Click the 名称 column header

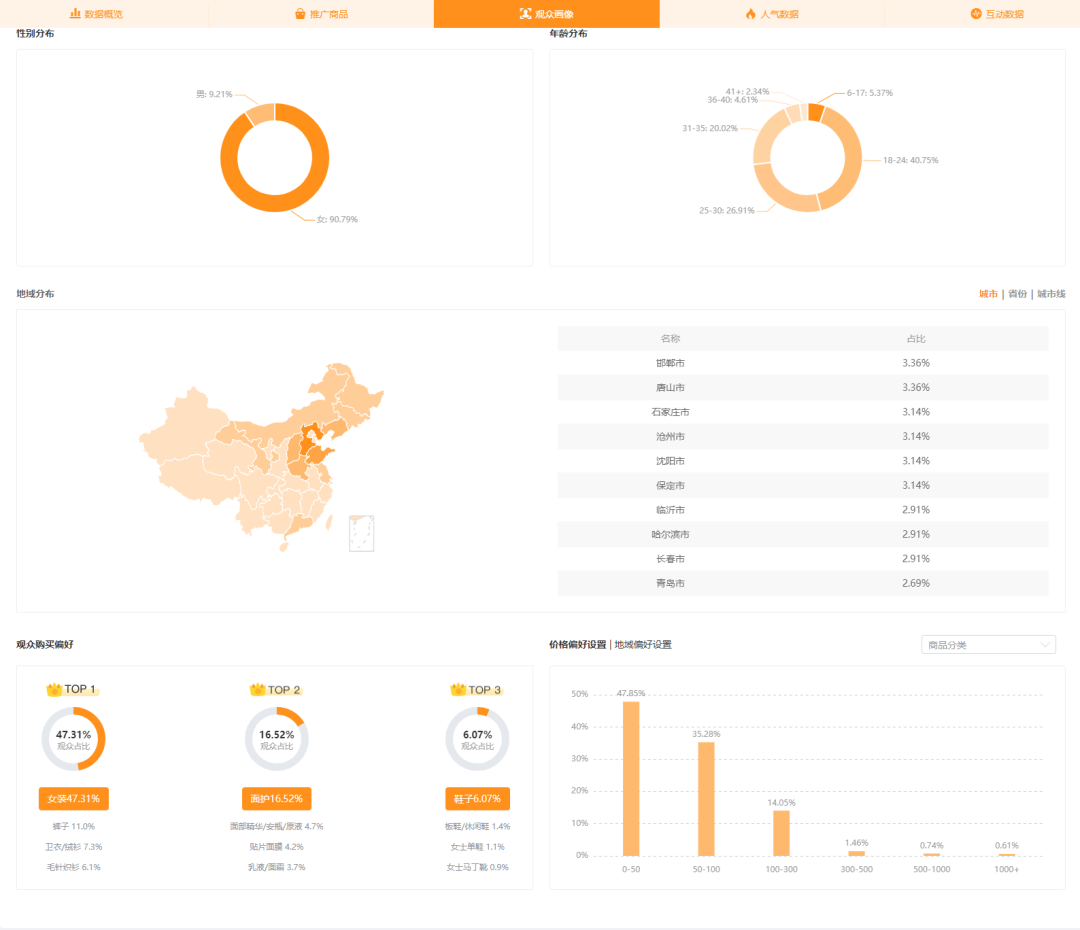(670, 339)
